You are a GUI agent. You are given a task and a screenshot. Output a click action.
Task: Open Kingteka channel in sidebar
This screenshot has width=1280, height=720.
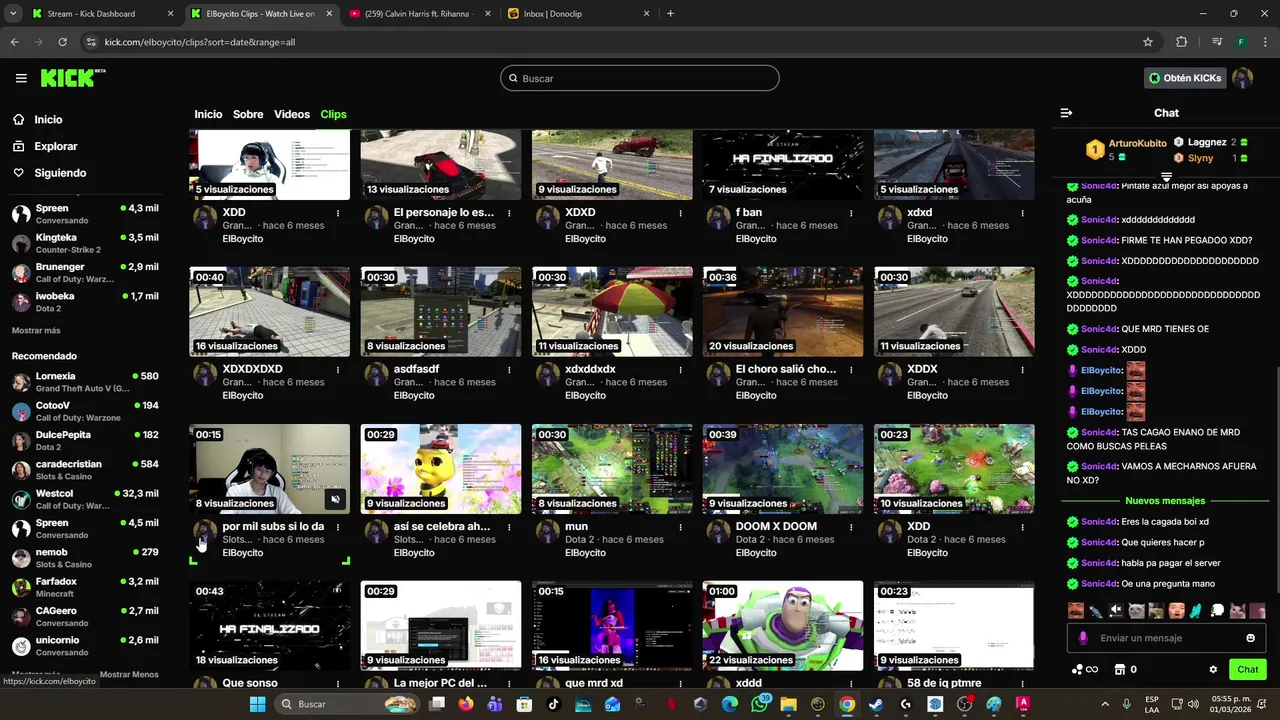85,243
